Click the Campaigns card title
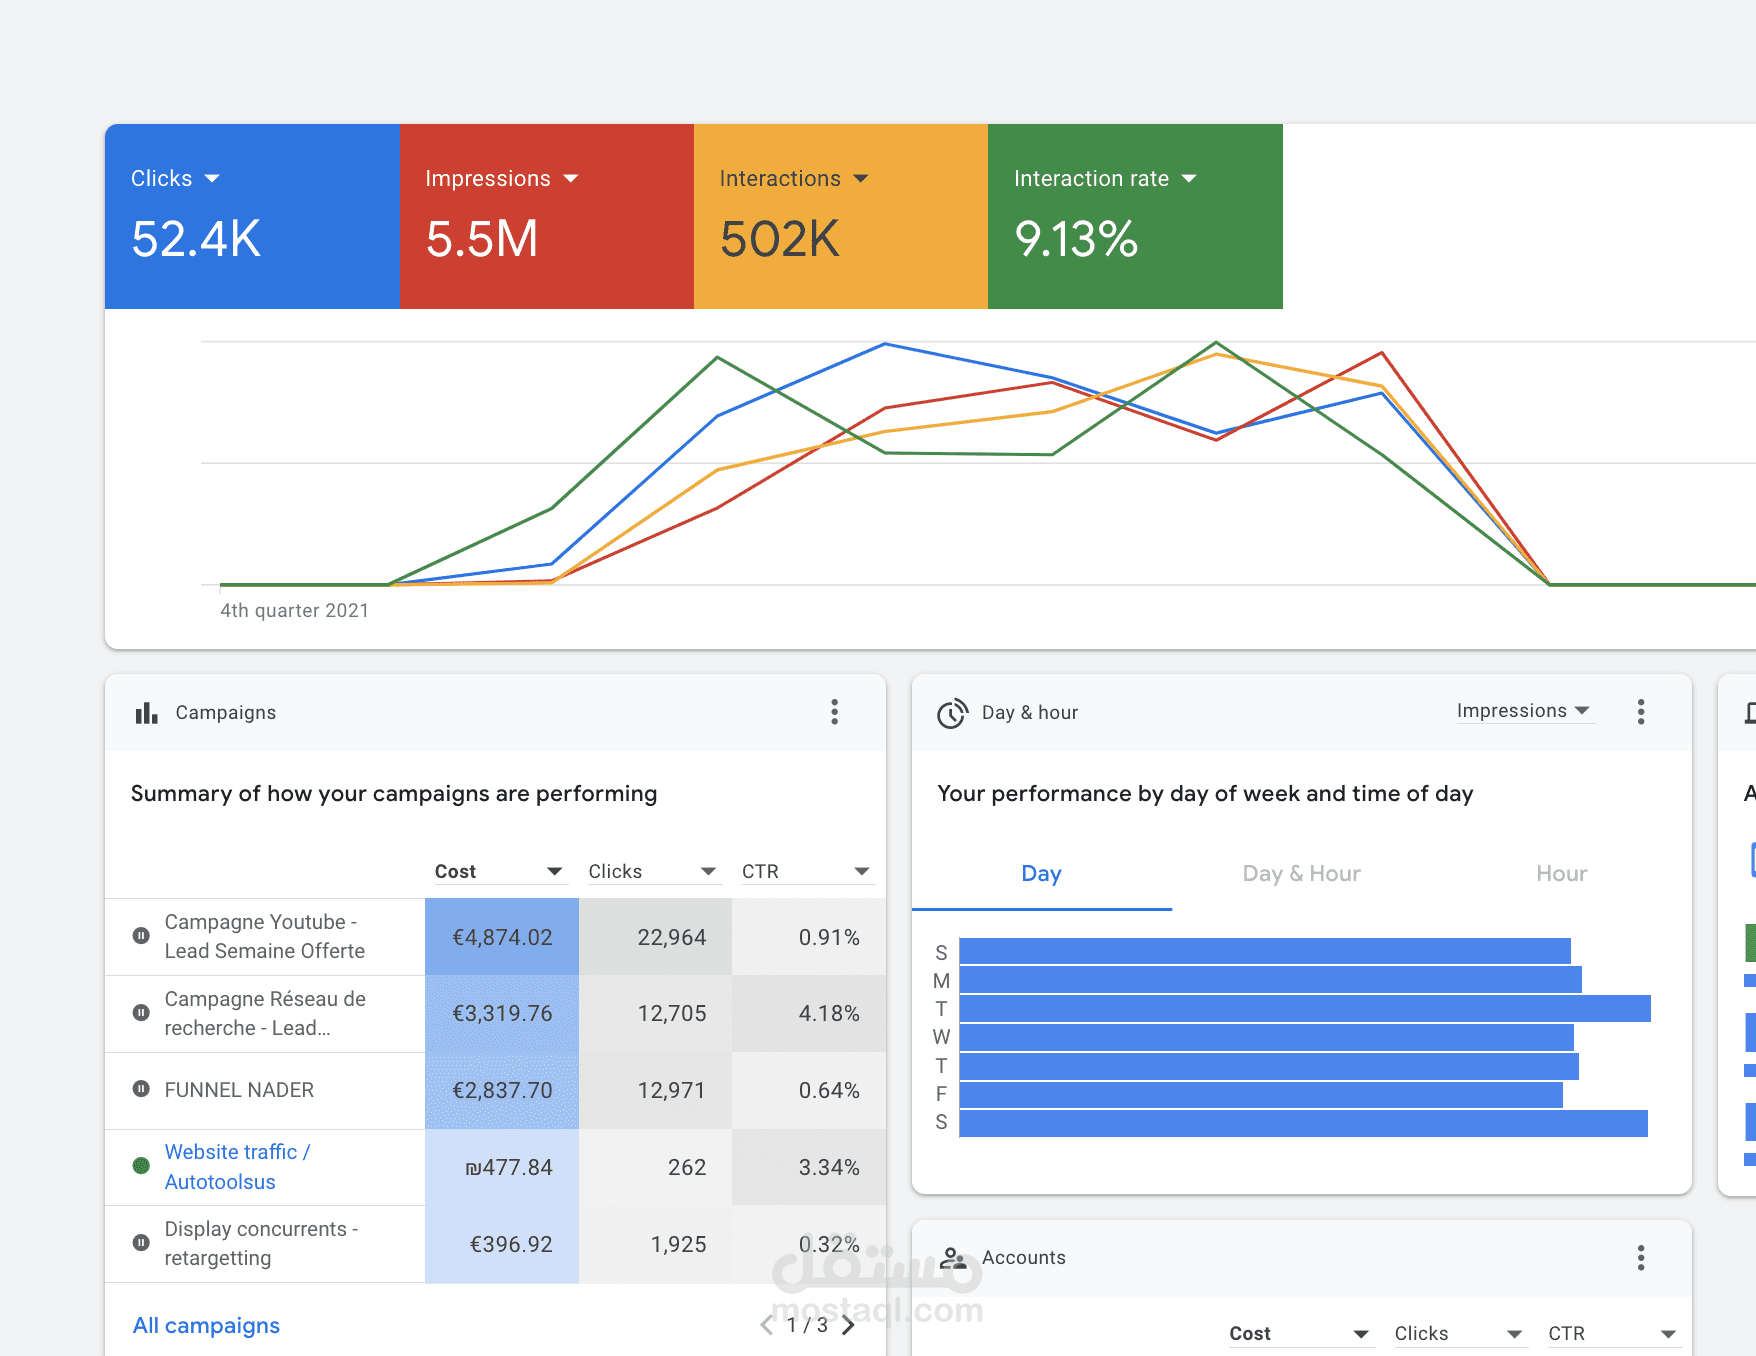Viewport: 1756px width, 1356px height. [x=226, y=712]
